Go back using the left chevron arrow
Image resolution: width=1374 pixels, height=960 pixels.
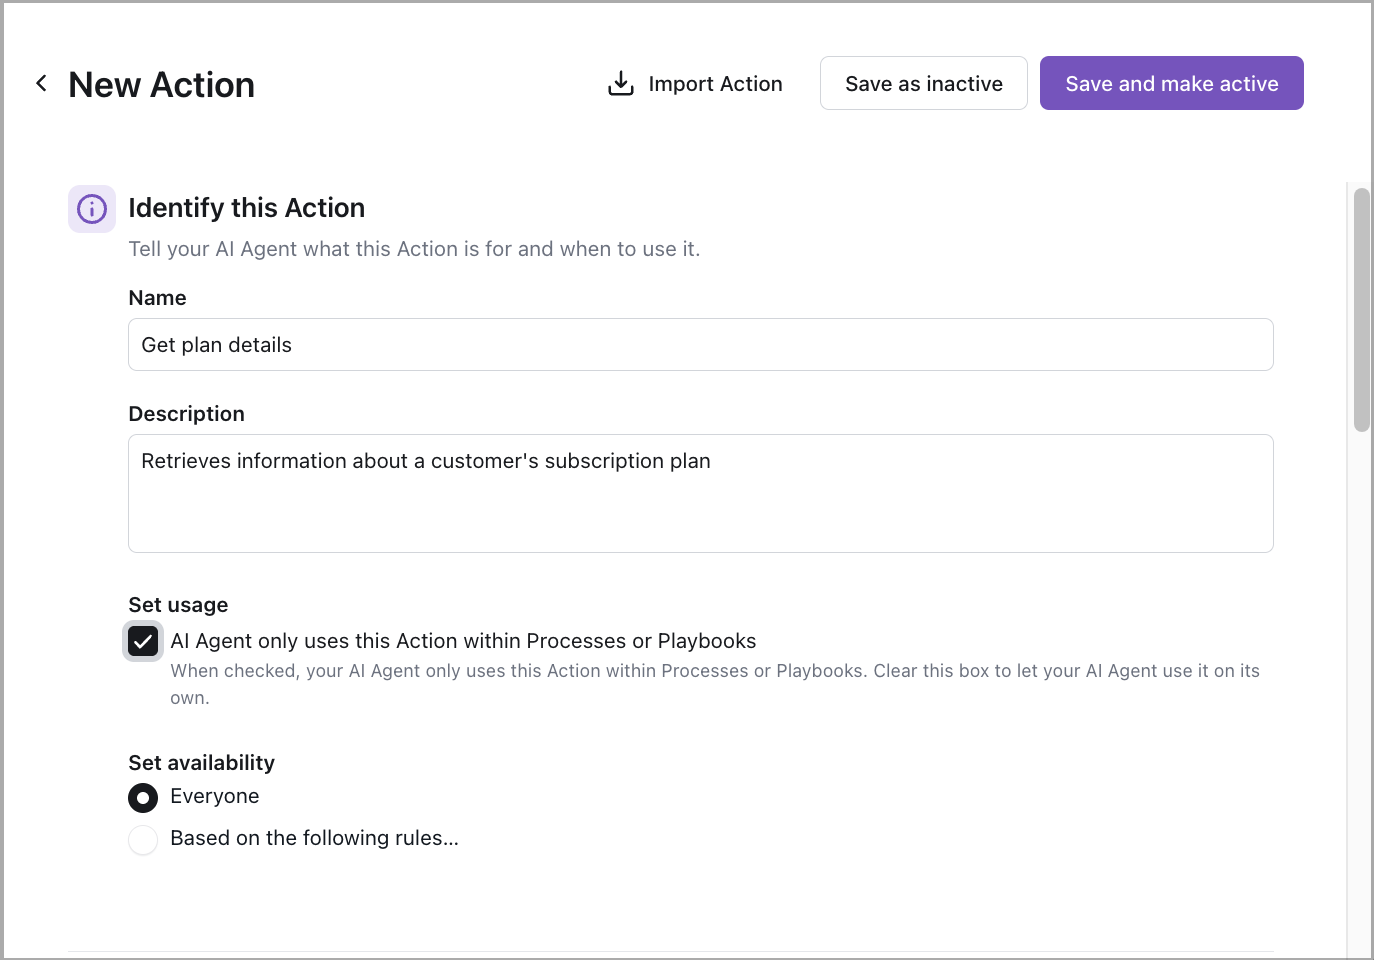click(x=41, y=84)
